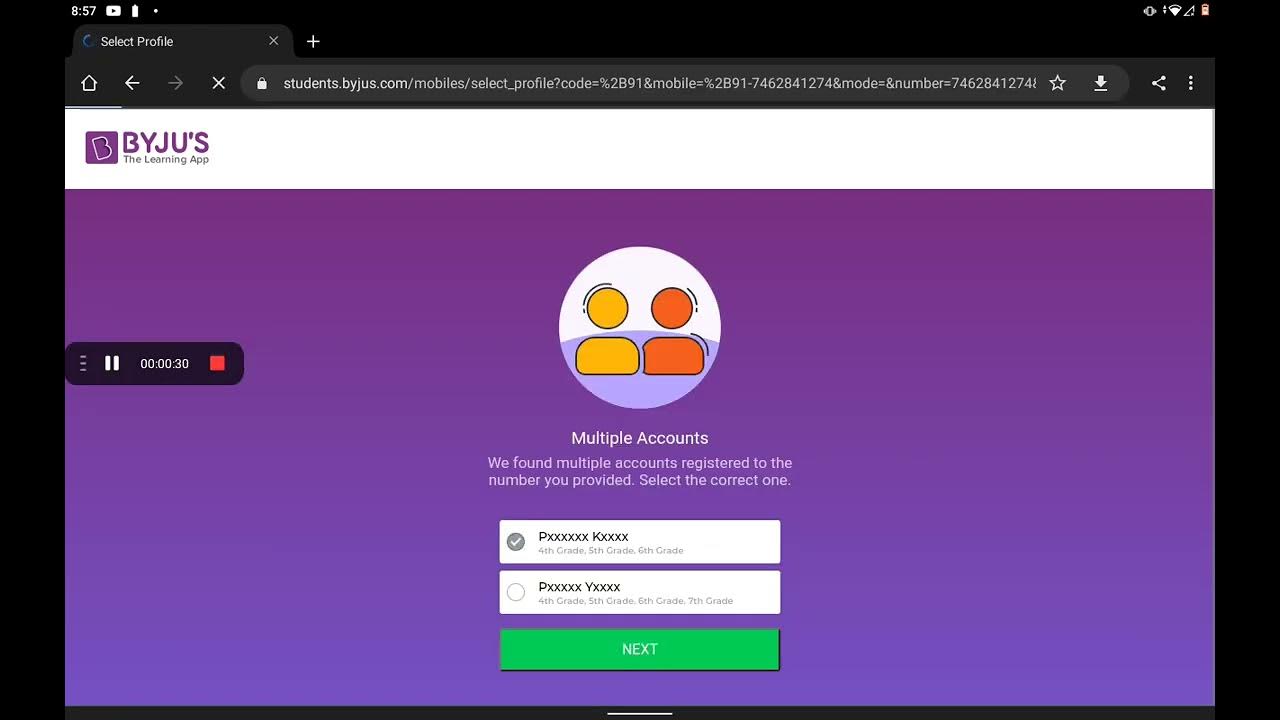Click the greyed forward arrow

(175, 83)
